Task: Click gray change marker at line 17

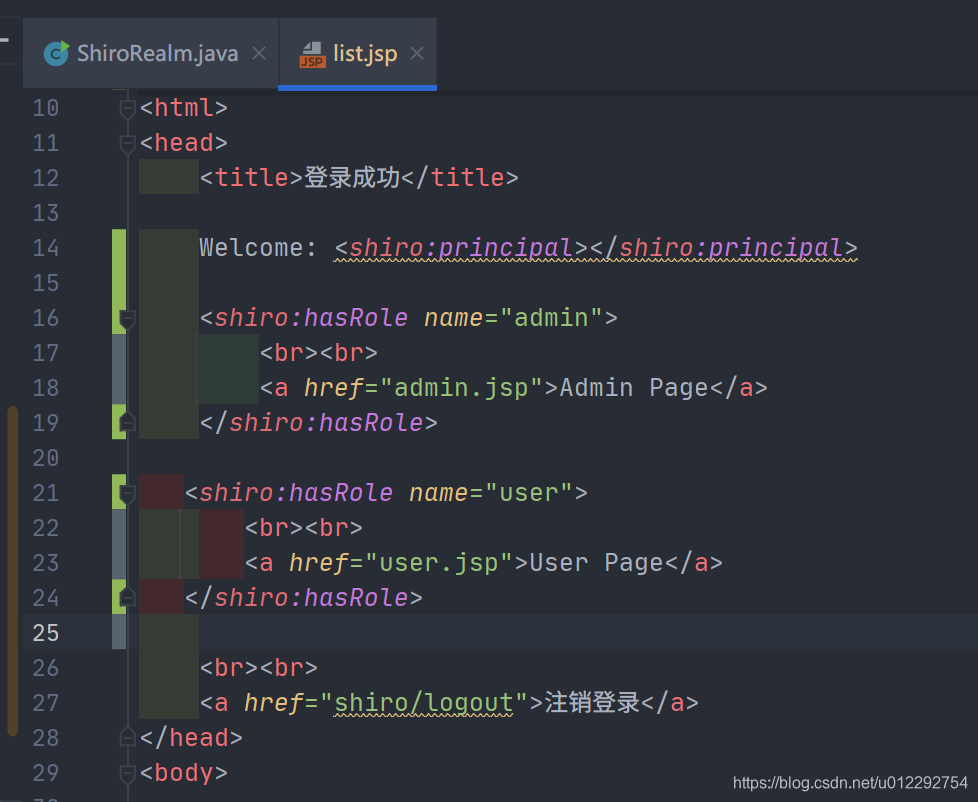Action: 119,369
